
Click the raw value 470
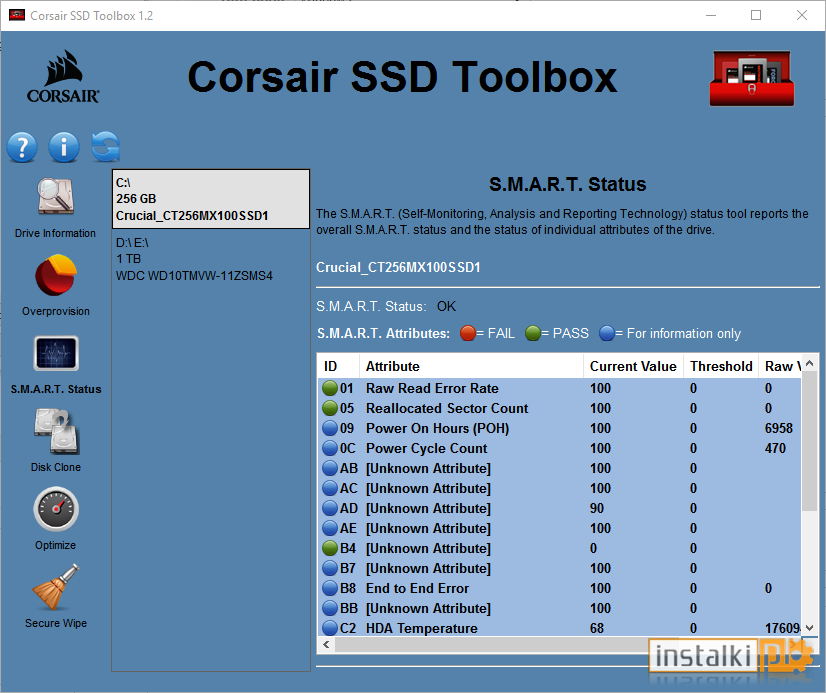[775, 448]
